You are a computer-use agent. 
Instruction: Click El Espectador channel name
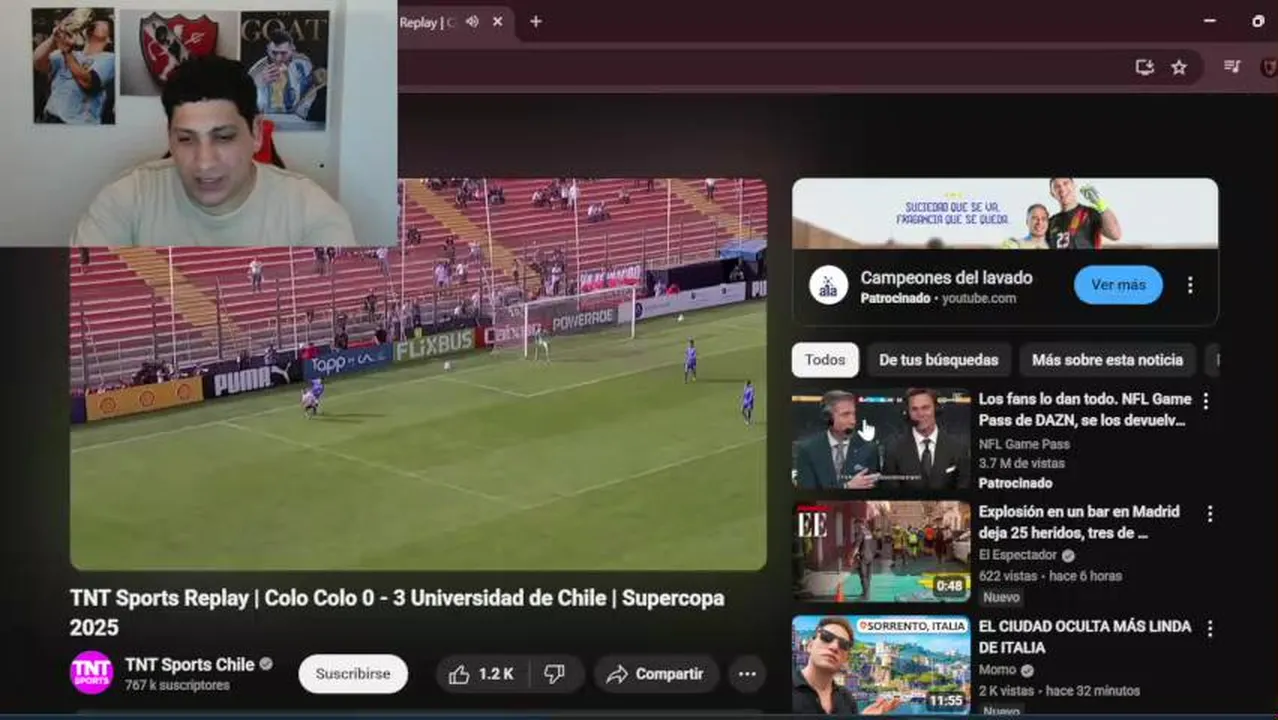tap(1018, 555)
